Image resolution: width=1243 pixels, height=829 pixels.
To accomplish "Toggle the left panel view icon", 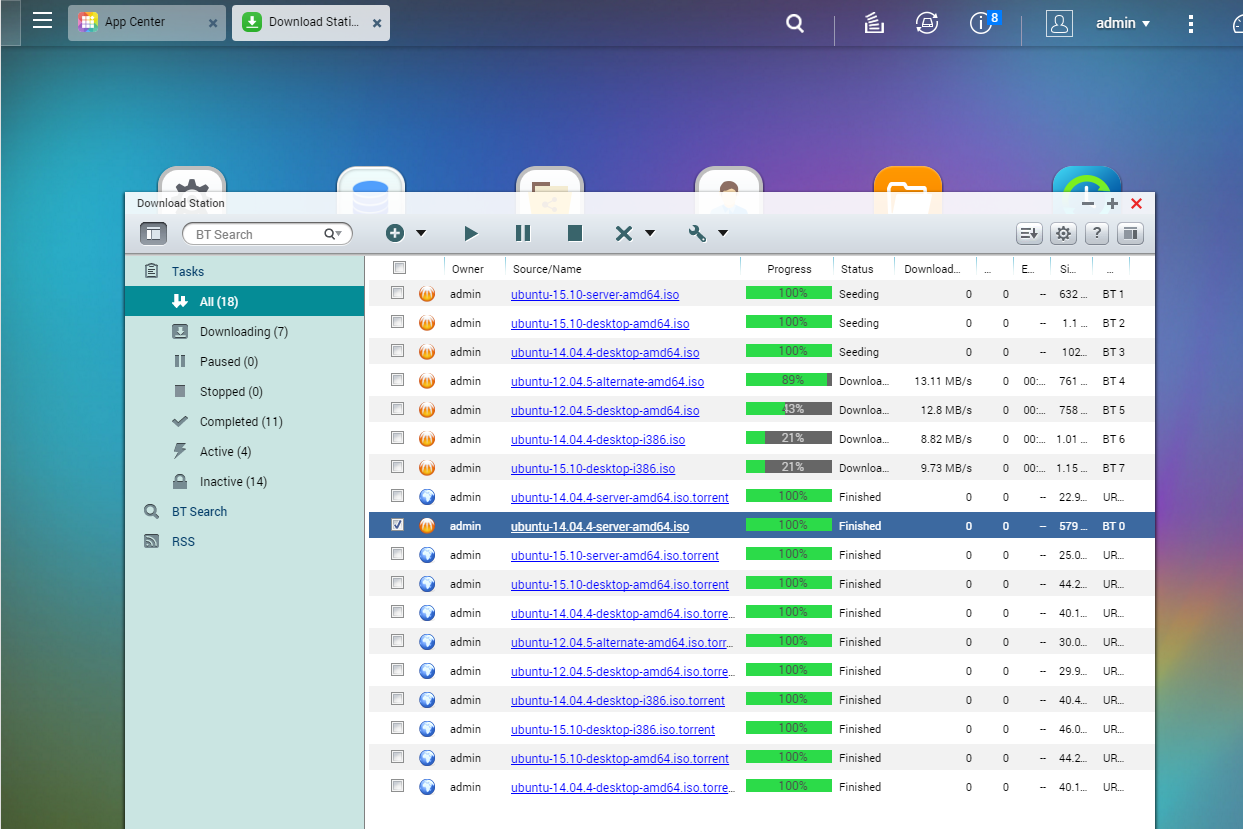I will click(153, 233).
